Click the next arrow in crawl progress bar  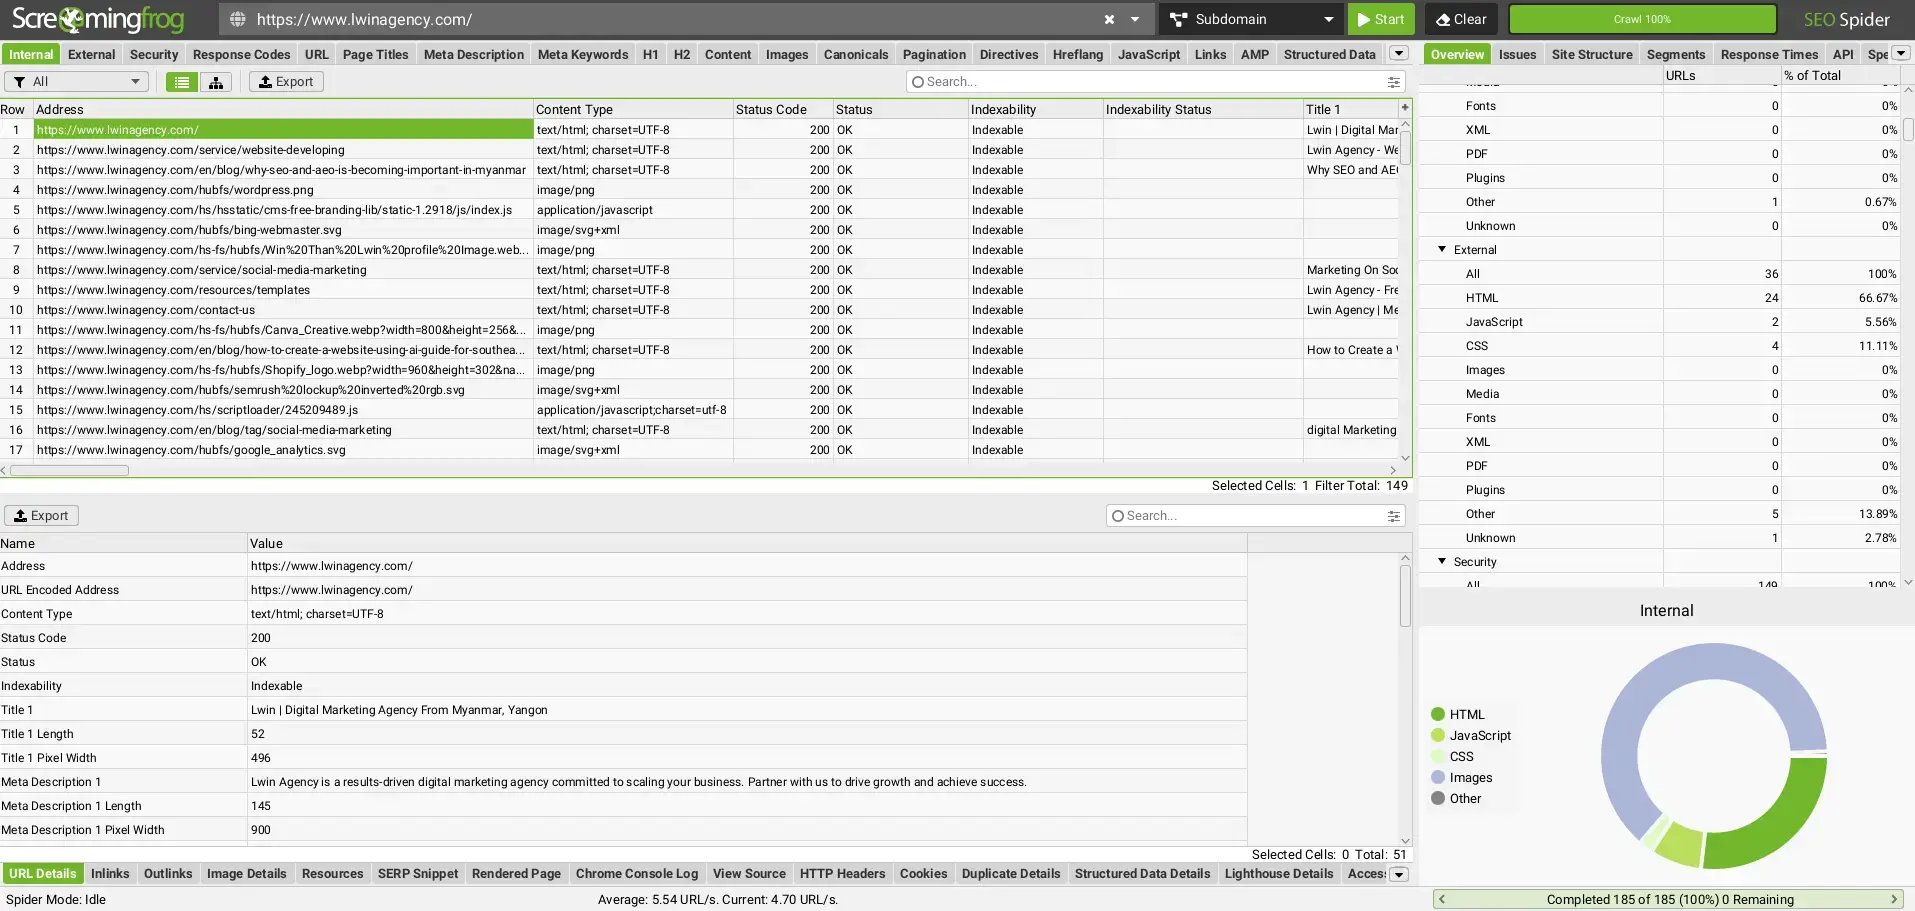[x=1893, y=899]
